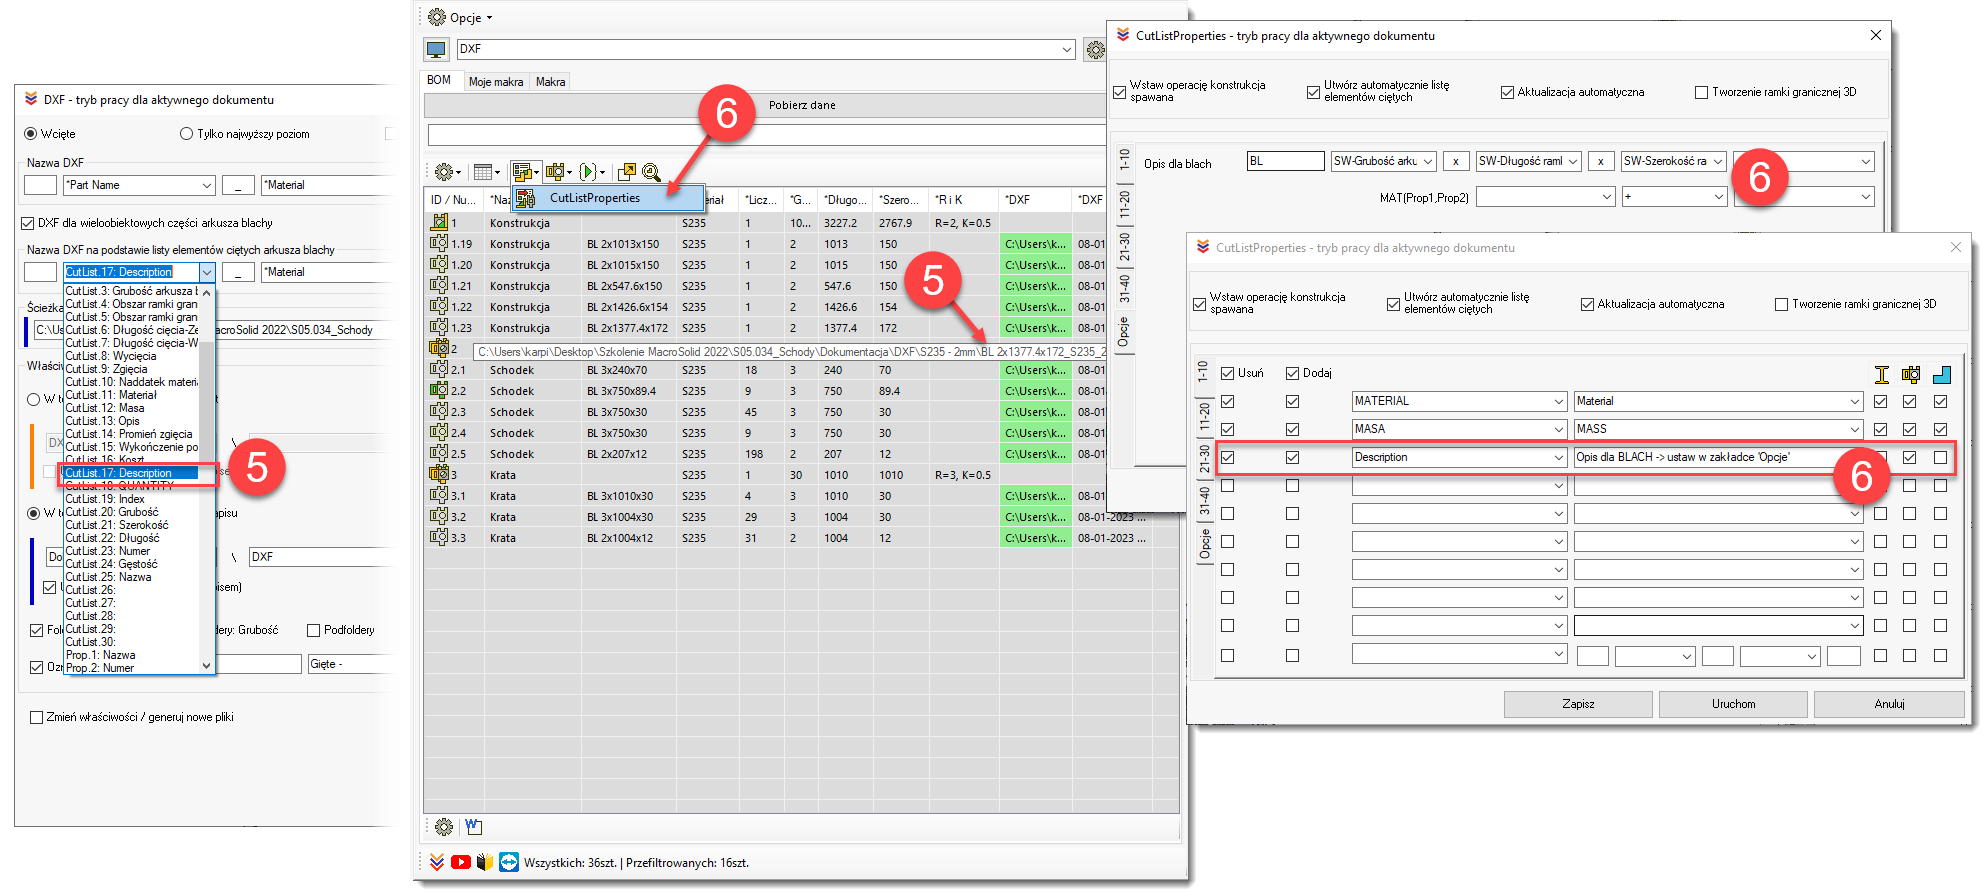The image size is (1987, 896).
Task: Click the Uruchom button
Action: pyautogui.click(x=1734, y=704)
